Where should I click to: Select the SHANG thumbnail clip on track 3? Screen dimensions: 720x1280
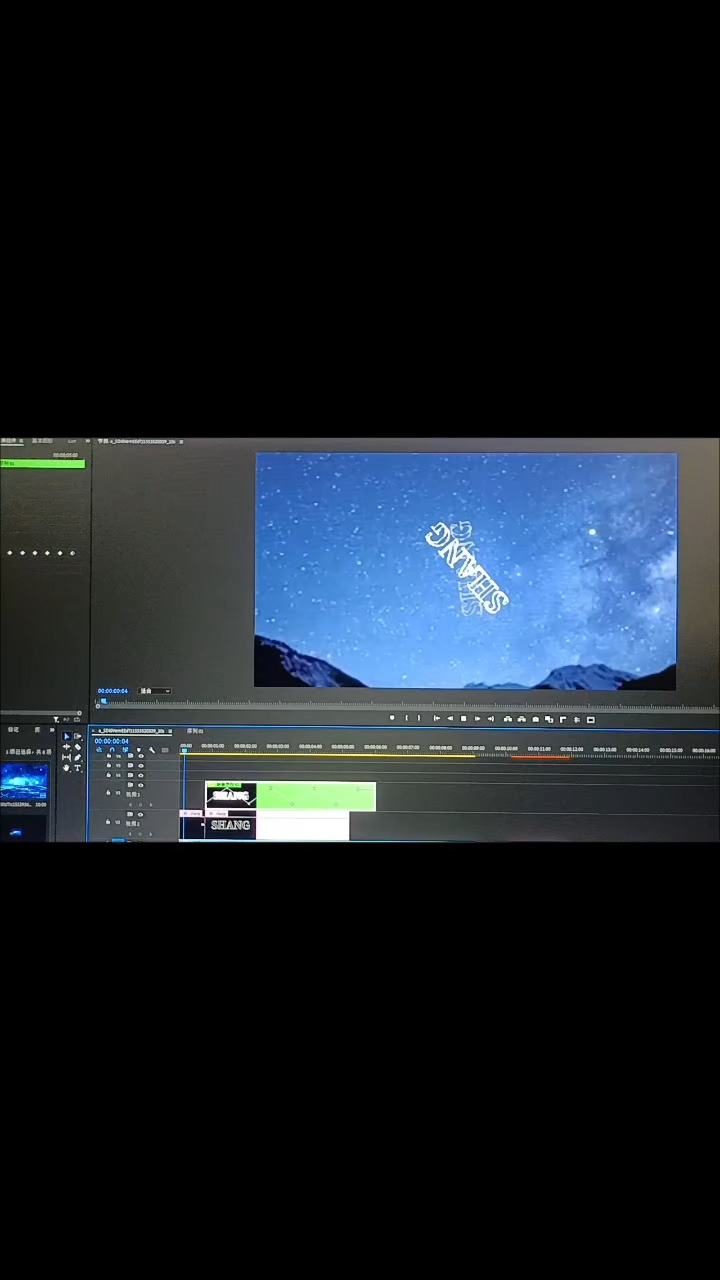pyautogui.click(x=231, y=796)
